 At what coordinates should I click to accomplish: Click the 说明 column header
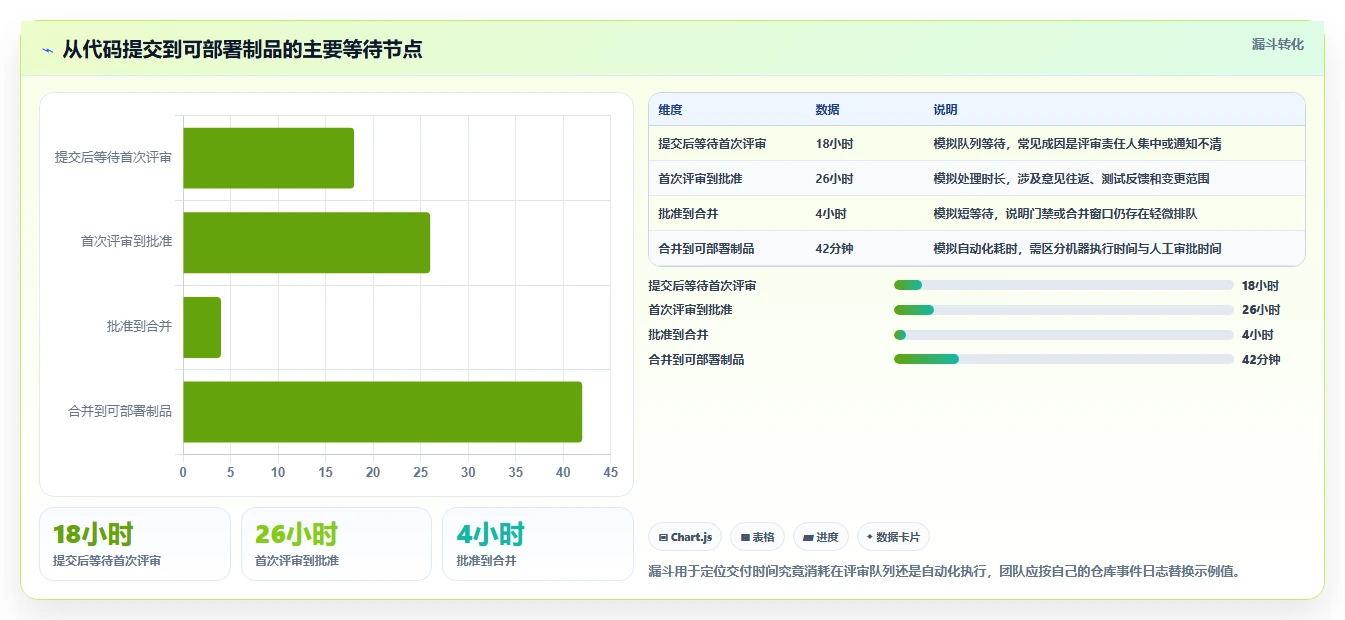945,110
